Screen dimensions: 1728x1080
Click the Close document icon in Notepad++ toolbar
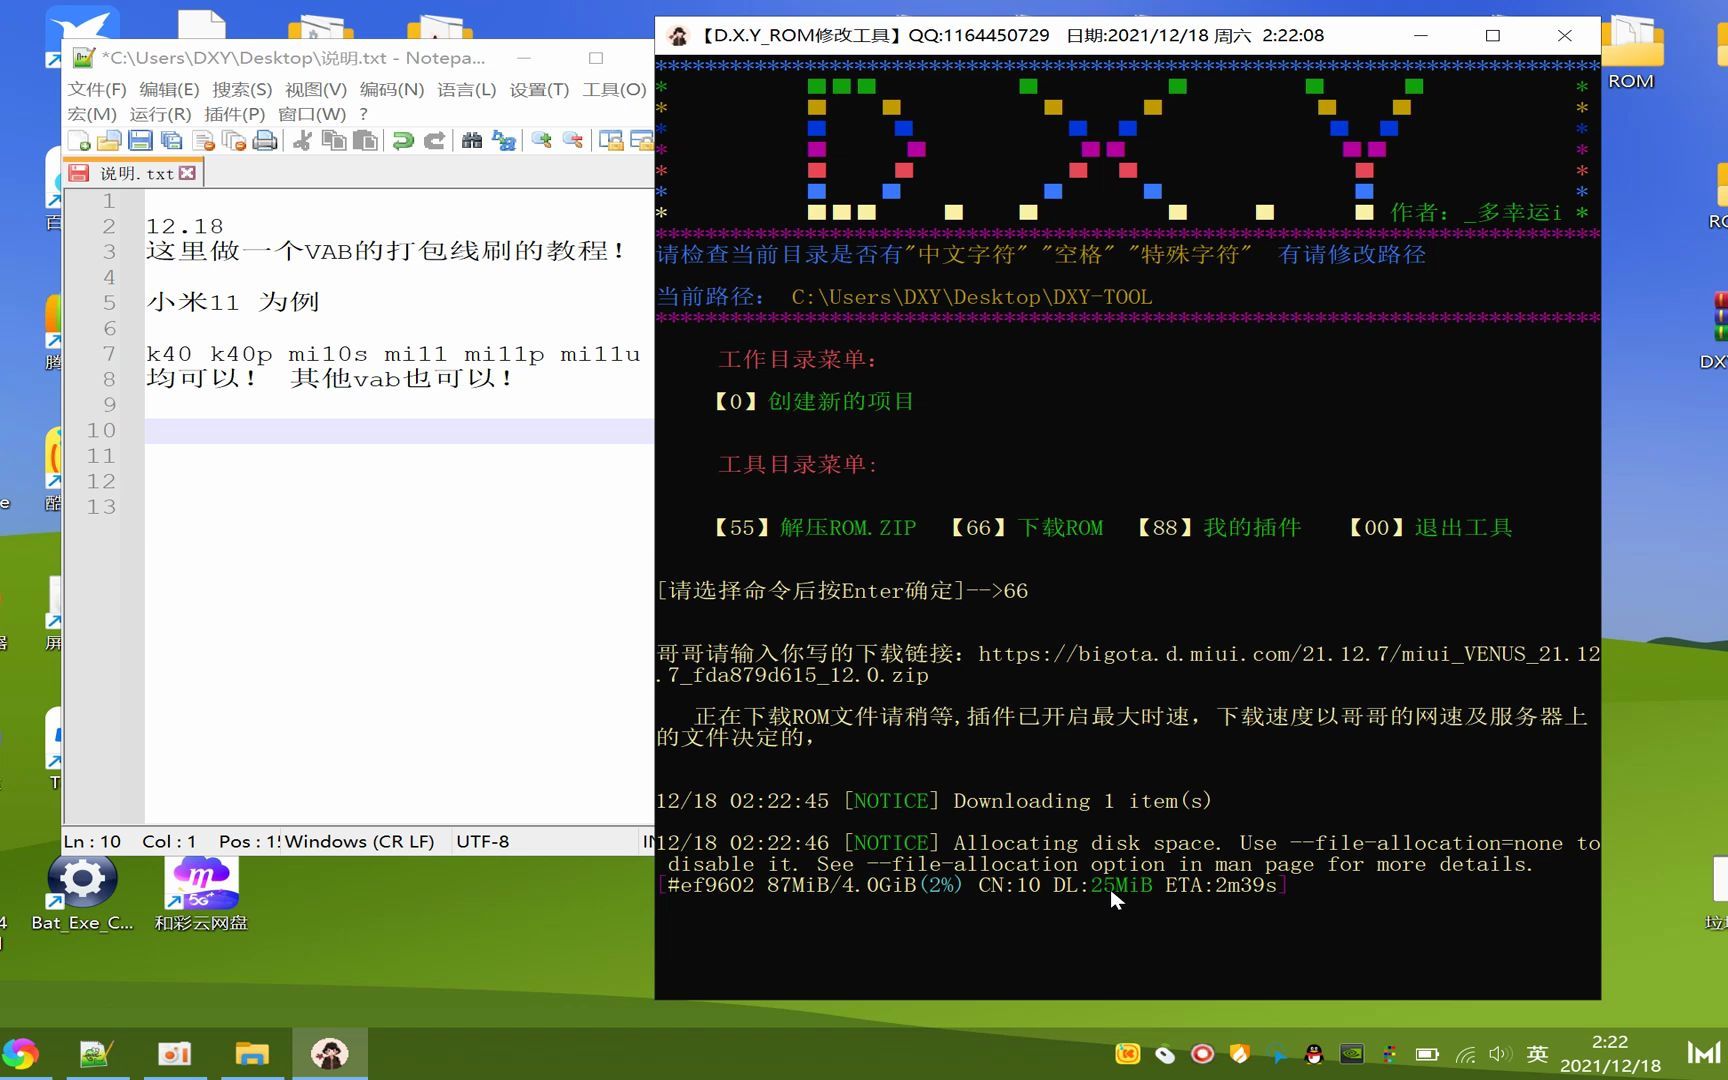[x=203, y=141]
